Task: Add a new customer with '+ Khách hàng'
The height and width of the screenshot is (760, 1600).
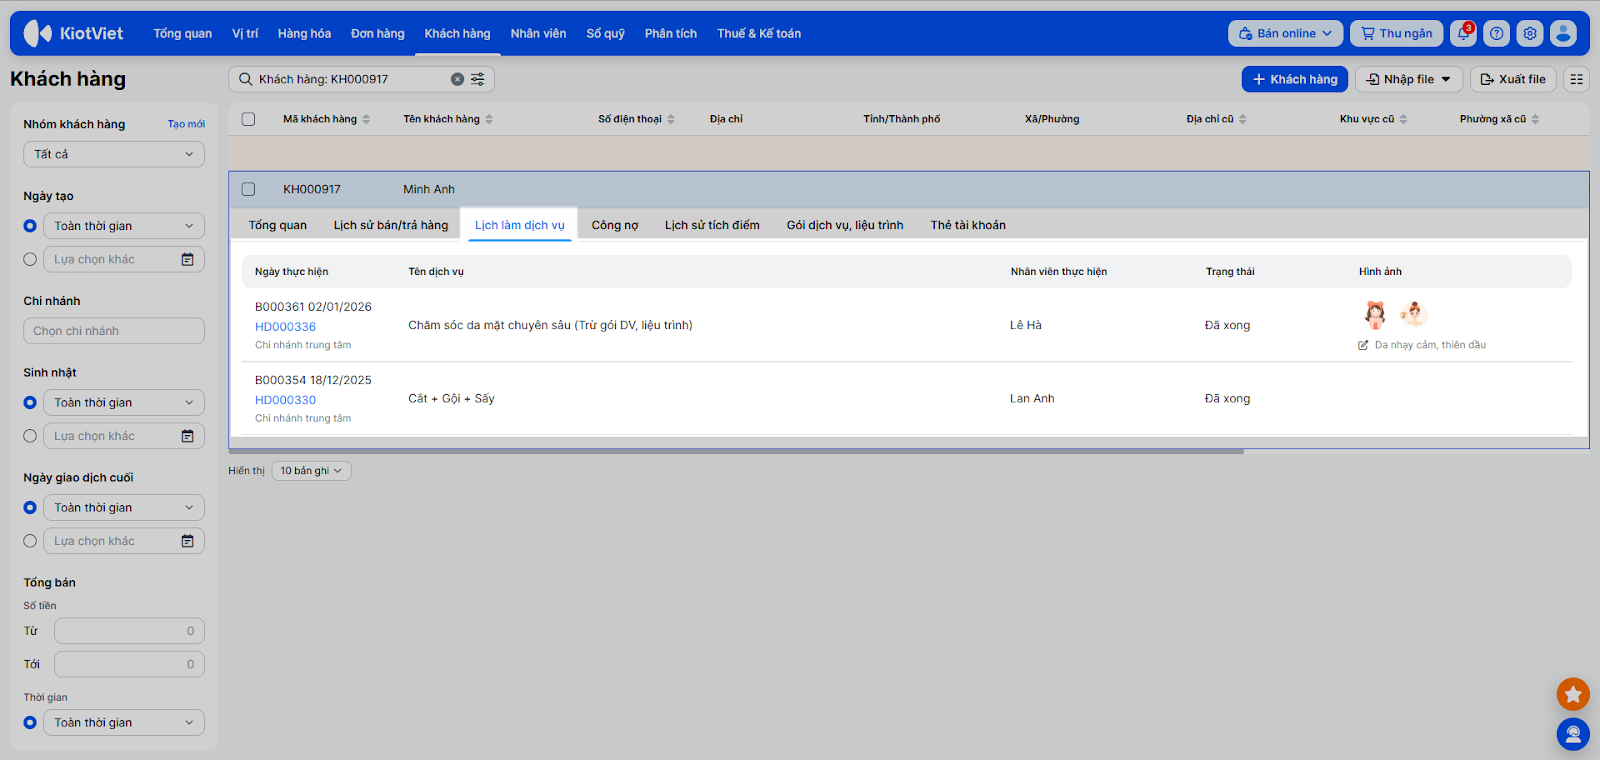Action: [1295, 79]
